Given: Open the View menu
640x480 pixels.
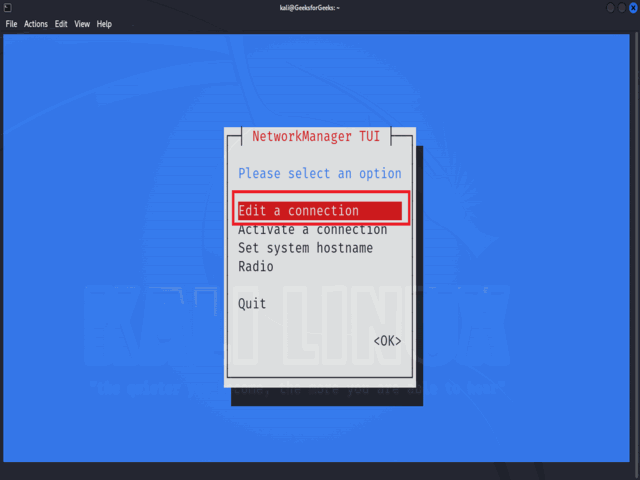Looking at the screenshot, I should 82,24.
